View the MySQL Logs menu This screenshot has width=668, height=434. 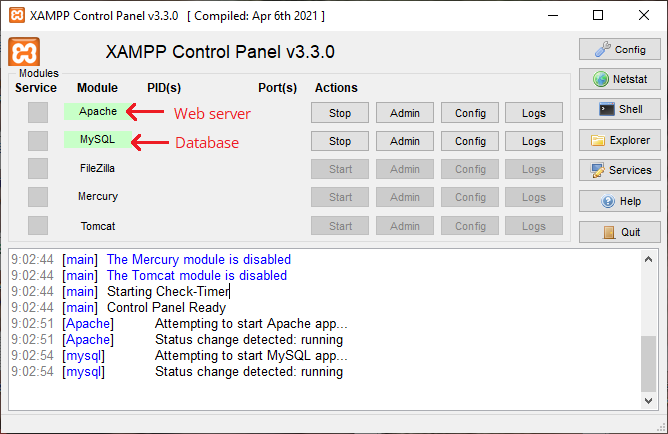[x=534, y=141]
